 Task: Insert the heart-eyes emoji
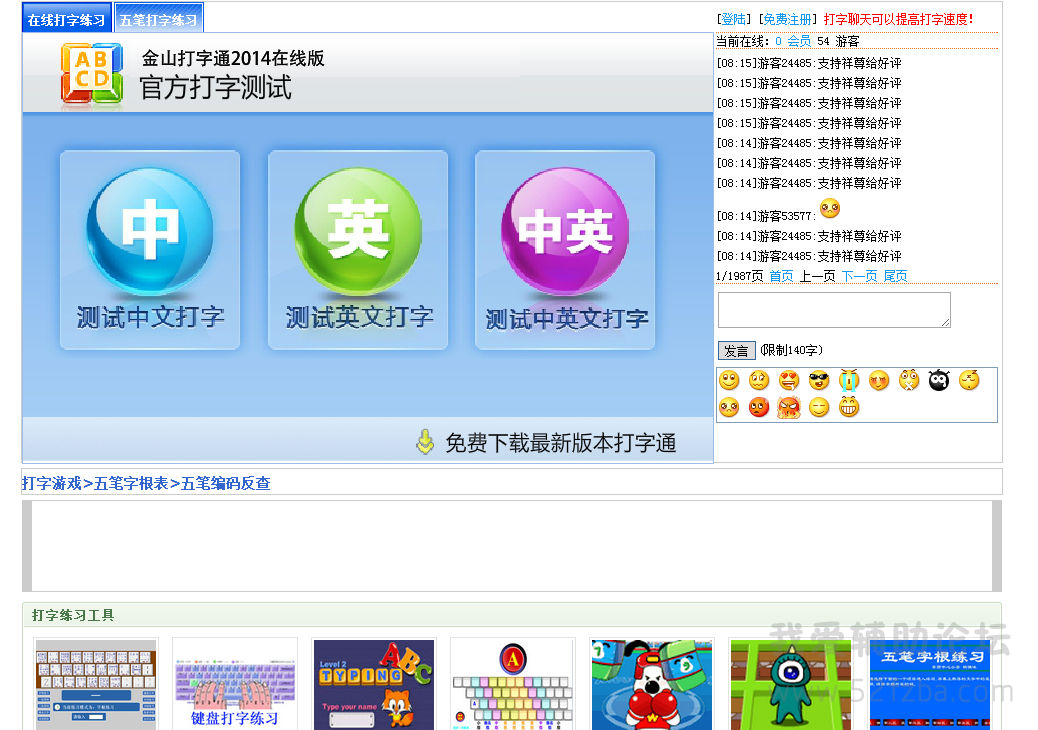pos(789,381)
